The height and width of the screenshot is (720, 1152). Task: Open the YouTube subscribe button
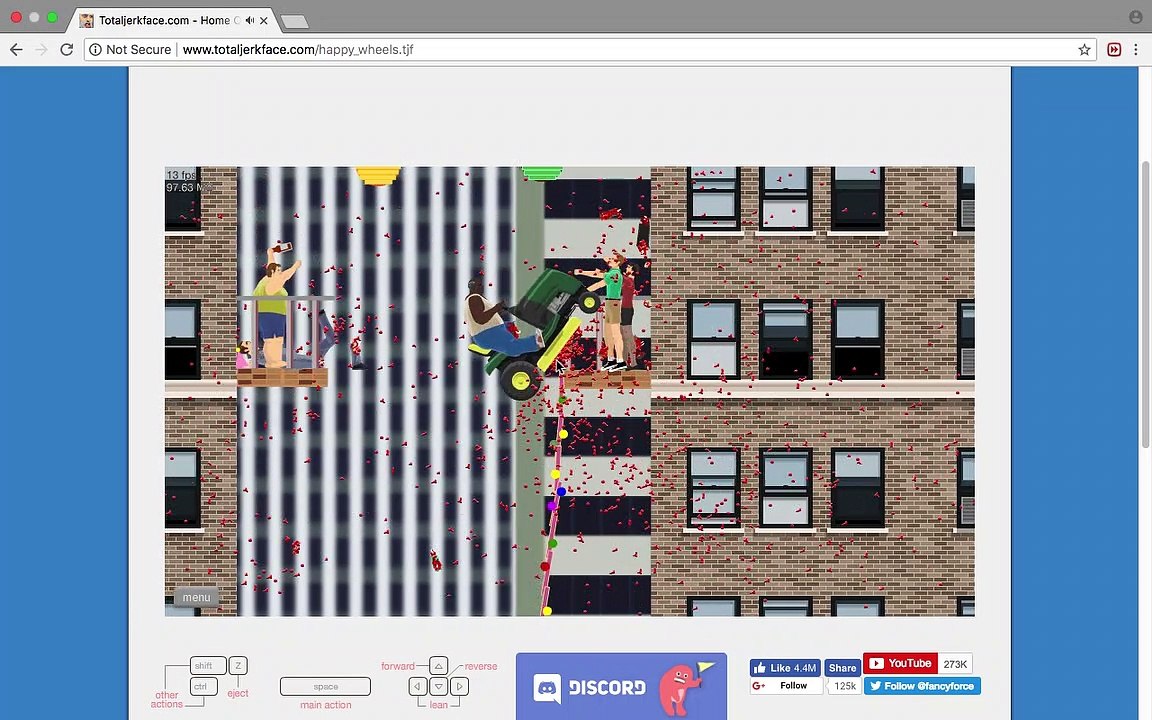(x=901, y=663)
